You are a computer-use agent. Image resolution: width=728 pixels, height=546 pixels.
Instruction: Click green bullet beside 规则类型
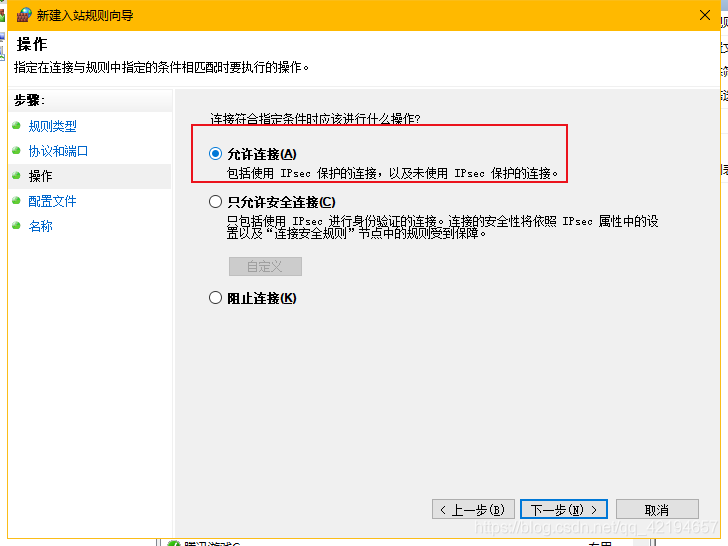(17, 125)
